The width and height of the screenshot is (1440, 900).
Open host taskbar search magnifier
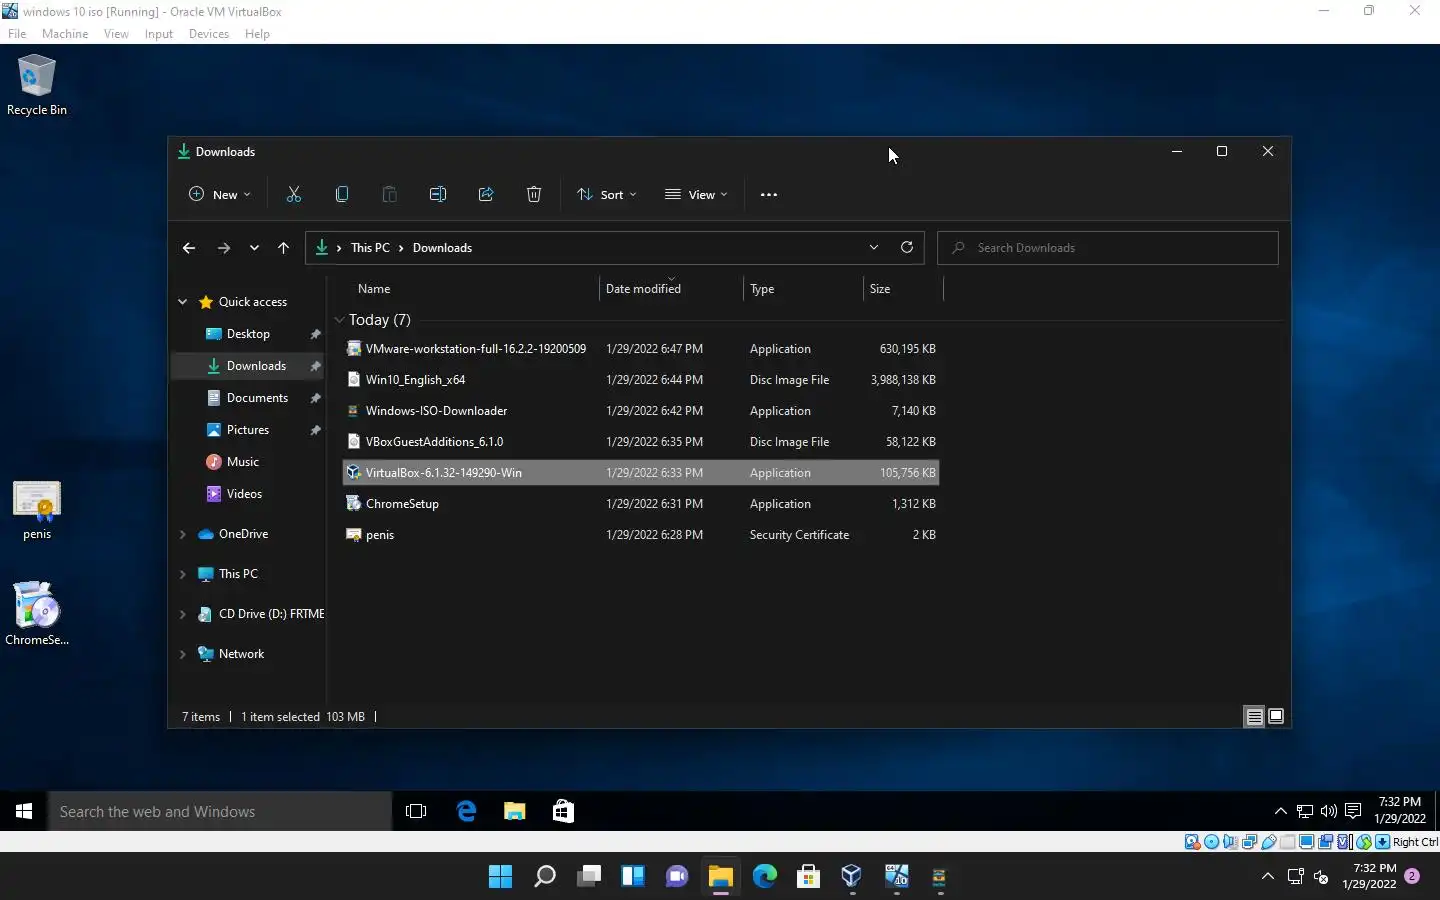(545, 877)
